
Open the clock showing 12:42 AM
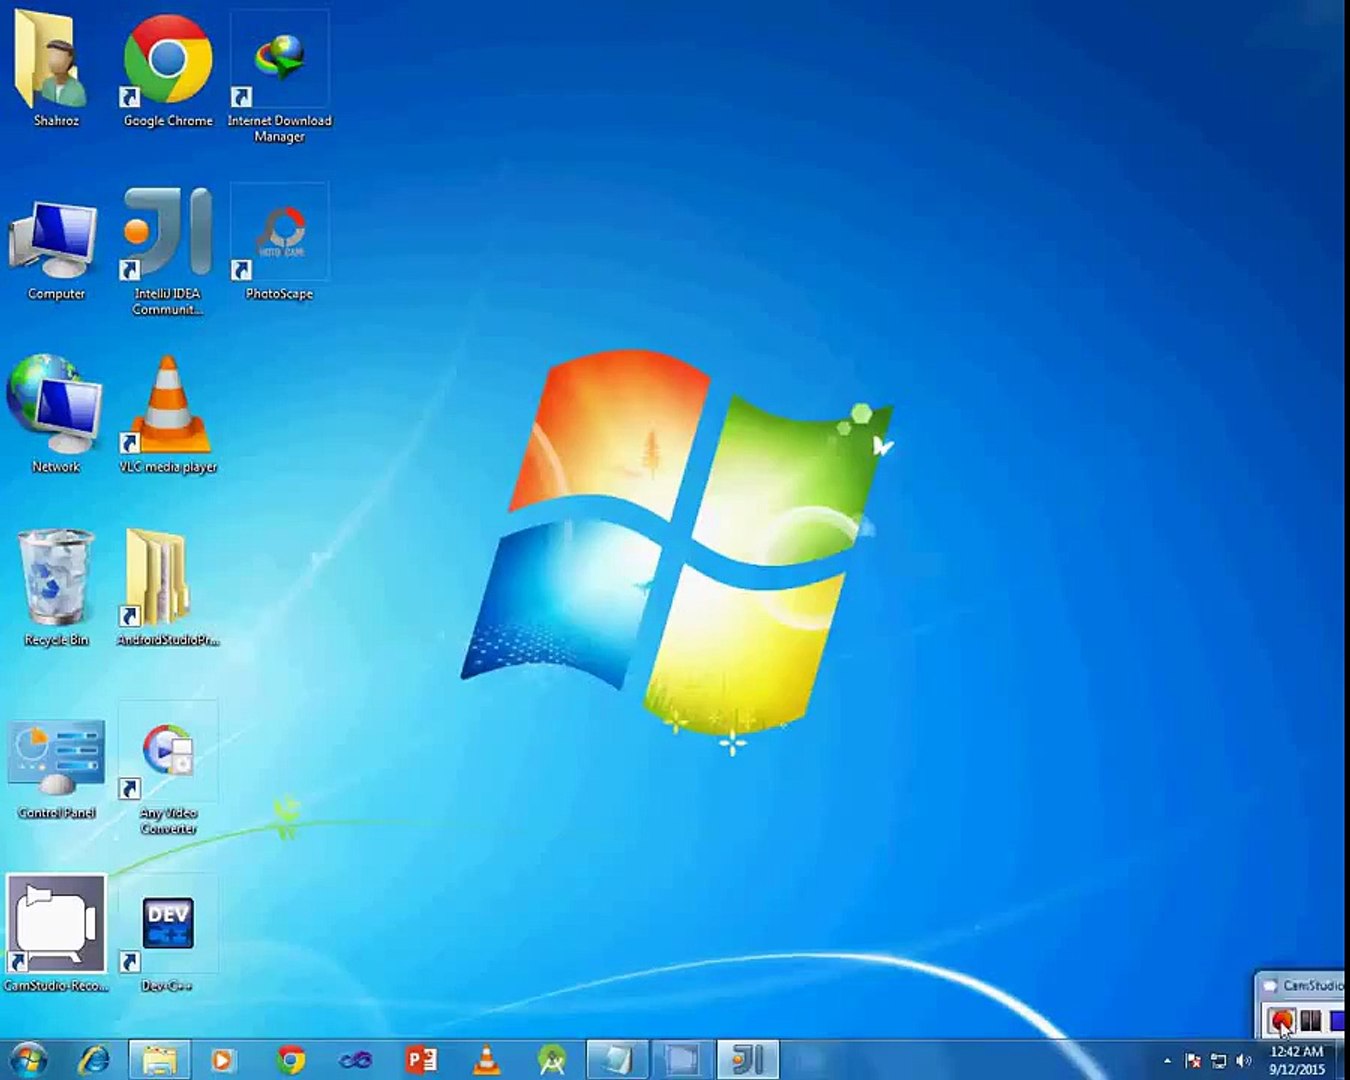click(1297, 1060)
